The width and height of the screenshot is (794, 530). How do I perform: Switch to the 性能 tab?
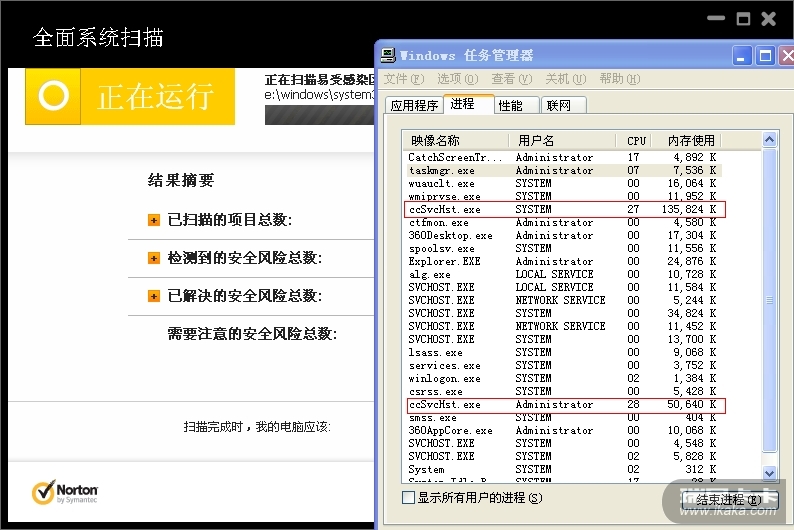pyautogui.click(x=515, y=105)
